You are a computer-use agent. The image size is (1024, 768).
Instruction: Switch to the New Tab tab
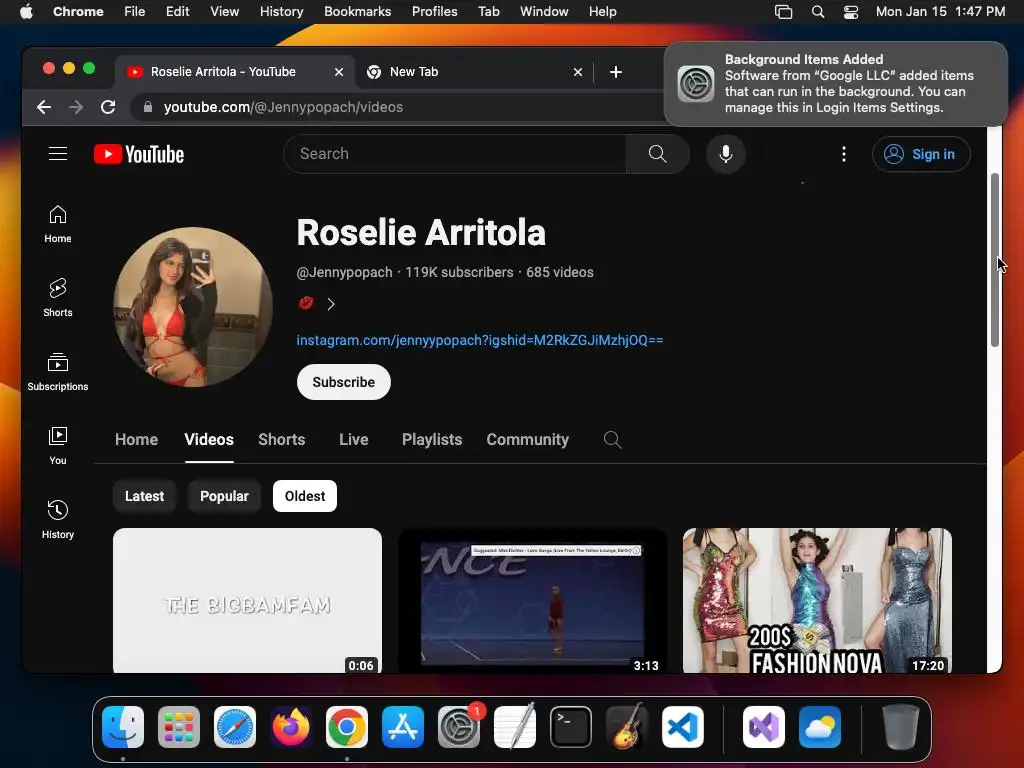475,72
